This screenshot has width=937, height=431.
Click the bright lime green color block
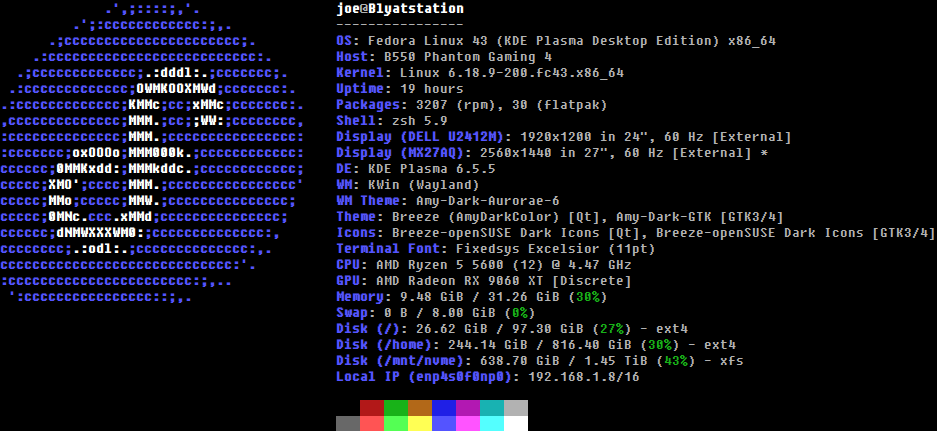point(396,423)
